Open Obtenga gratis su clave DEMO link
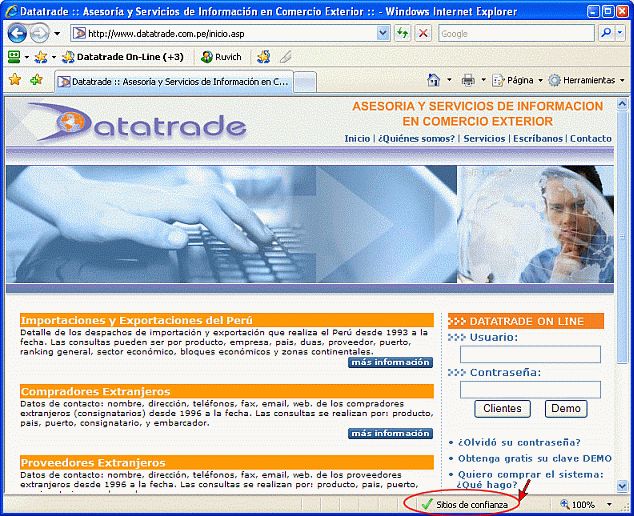Viewport: 634px width, 516px height. (535, 459)
